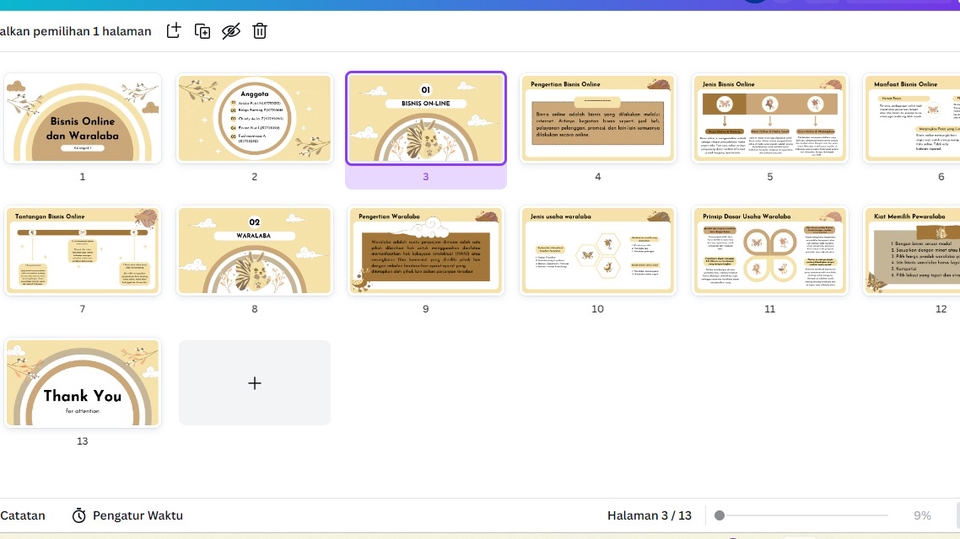960x539 pixels.
Task: Hide the selected page using eye icon
Action: pos(231,31)
